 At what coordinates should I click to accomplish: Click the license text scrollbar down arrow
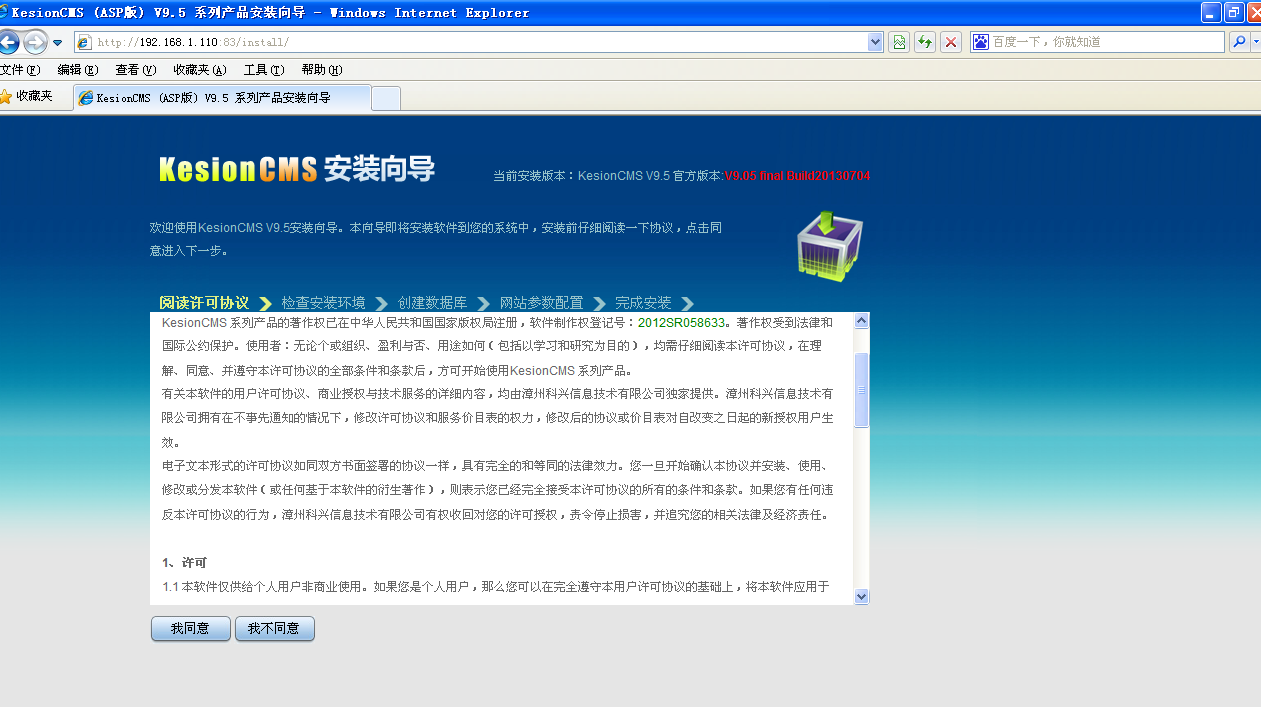pyautogui.click(x=861, y=594)
